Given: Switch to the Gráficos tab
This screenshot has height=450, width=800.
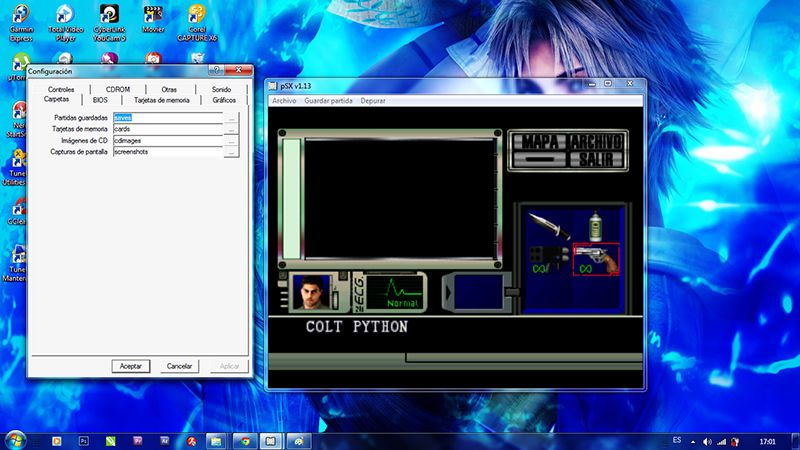Looking at the screenshot, I should click(x=224, y=101).
